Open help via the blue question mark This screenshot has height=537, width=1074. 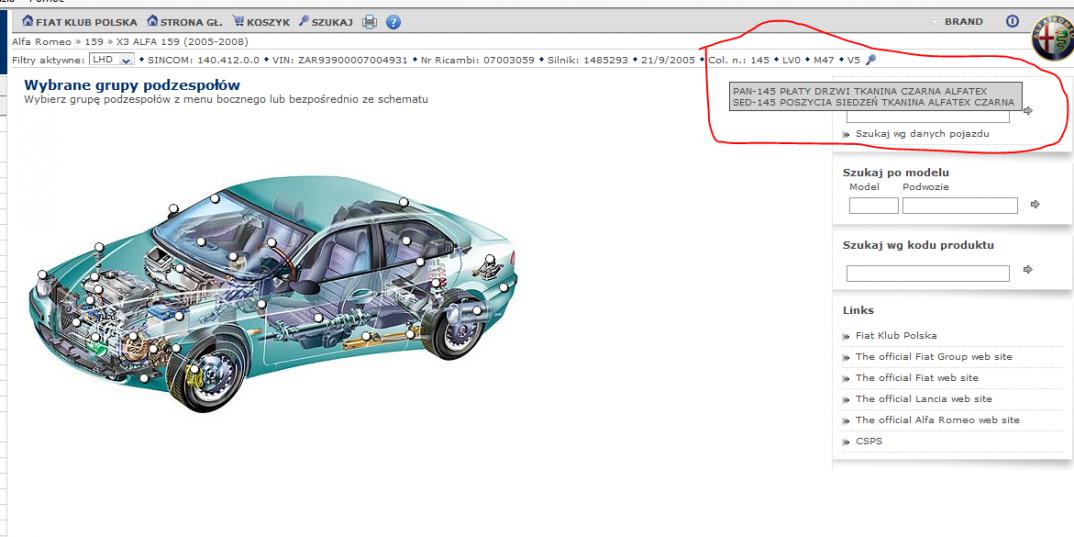tap(393, 22)
